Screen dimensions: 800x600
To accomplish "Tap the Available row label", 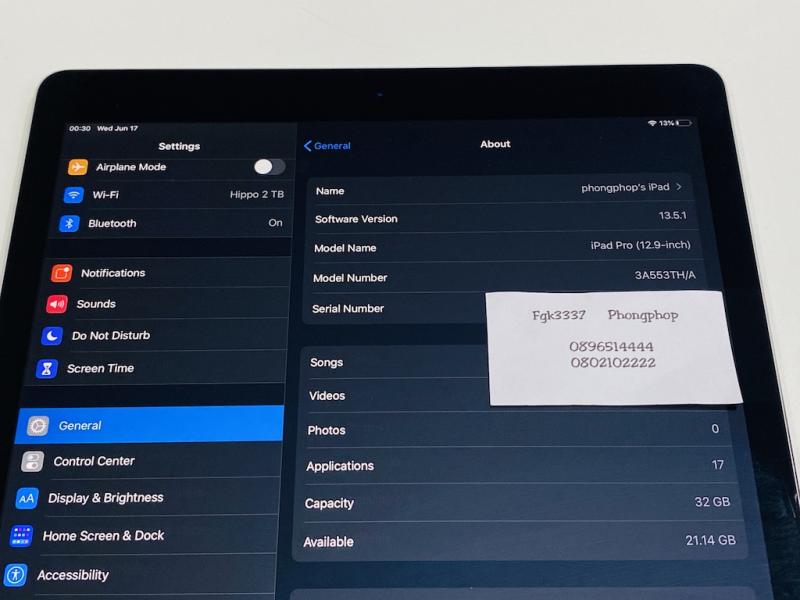I will (328, 542).
